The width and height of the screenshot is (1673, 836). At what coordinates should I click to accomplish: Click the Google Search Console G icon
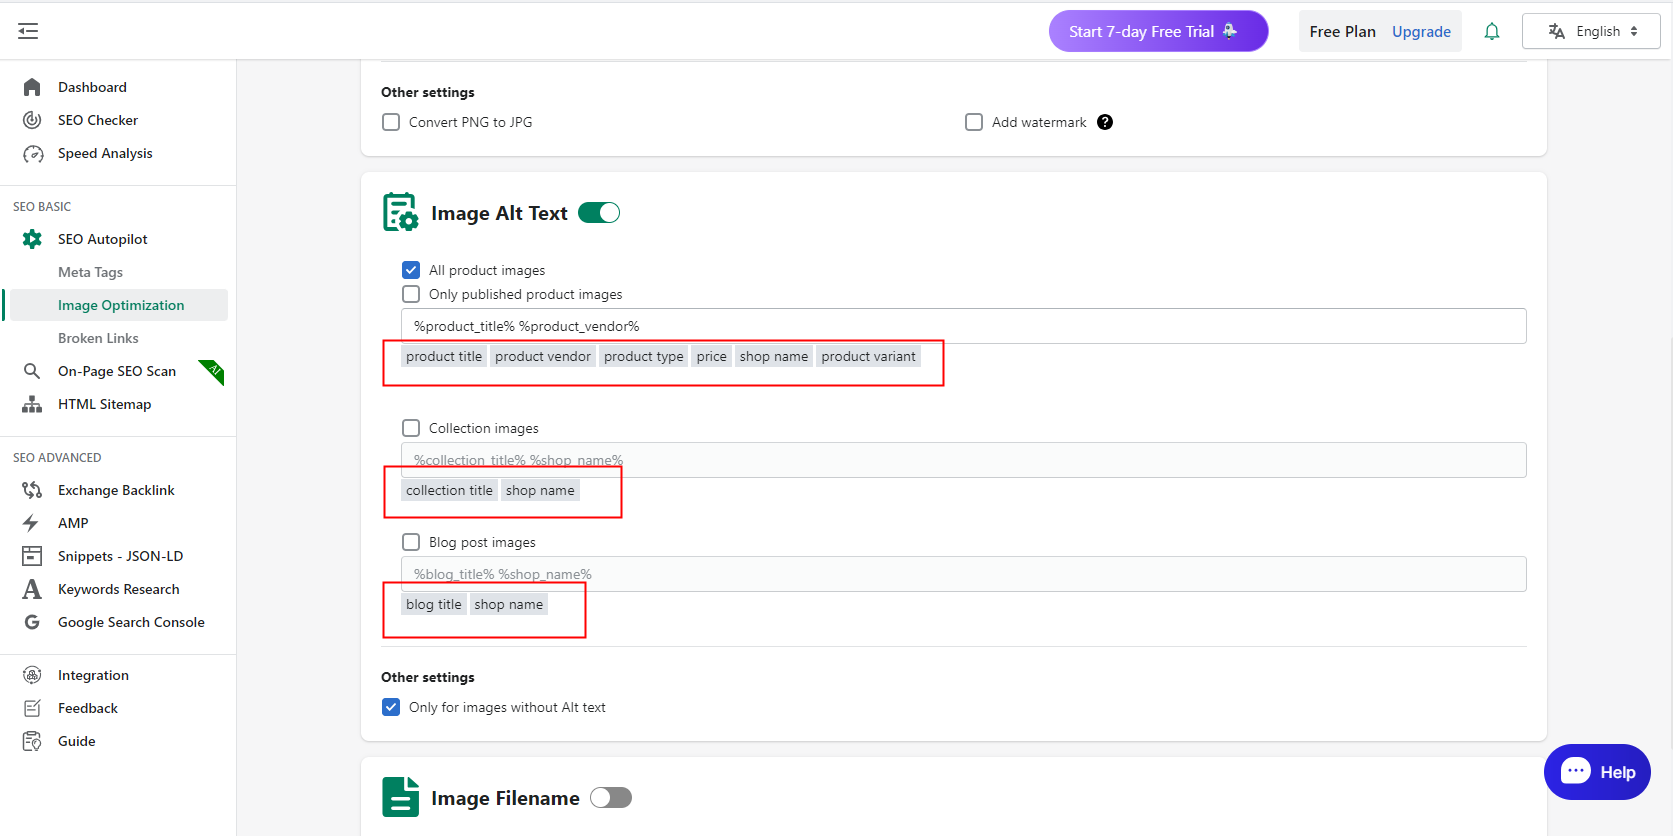tap(32, 622)
